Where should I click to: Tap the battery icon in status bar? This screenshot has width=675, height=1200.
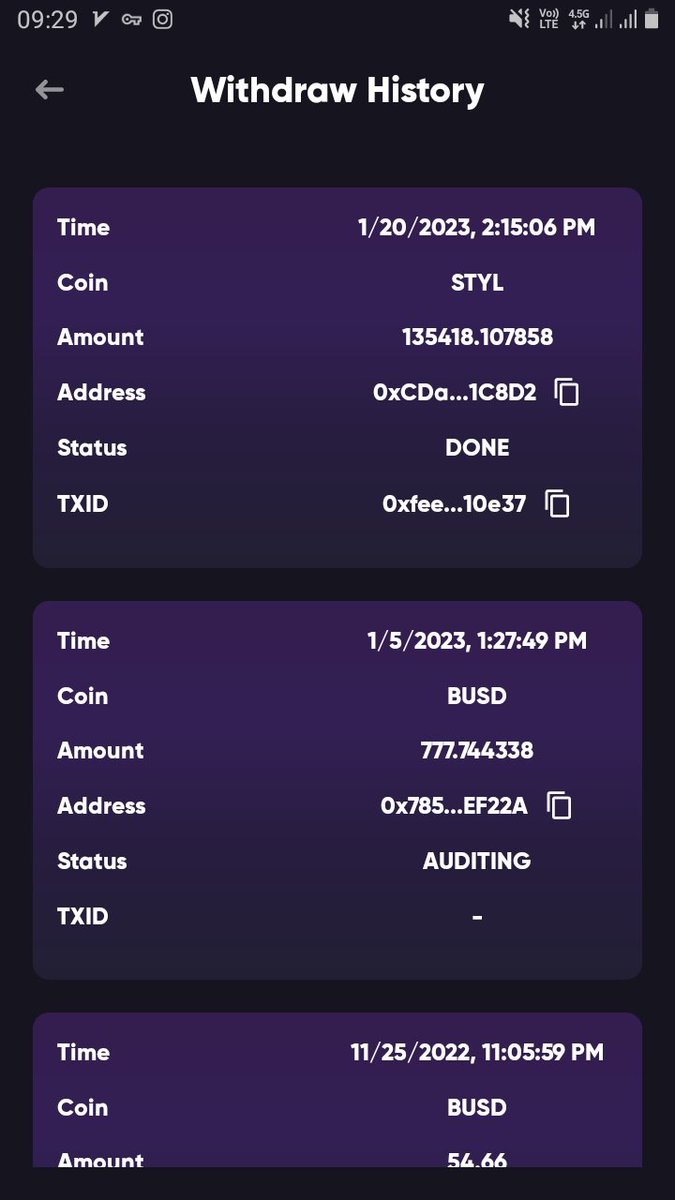click(x=652, y=18)
